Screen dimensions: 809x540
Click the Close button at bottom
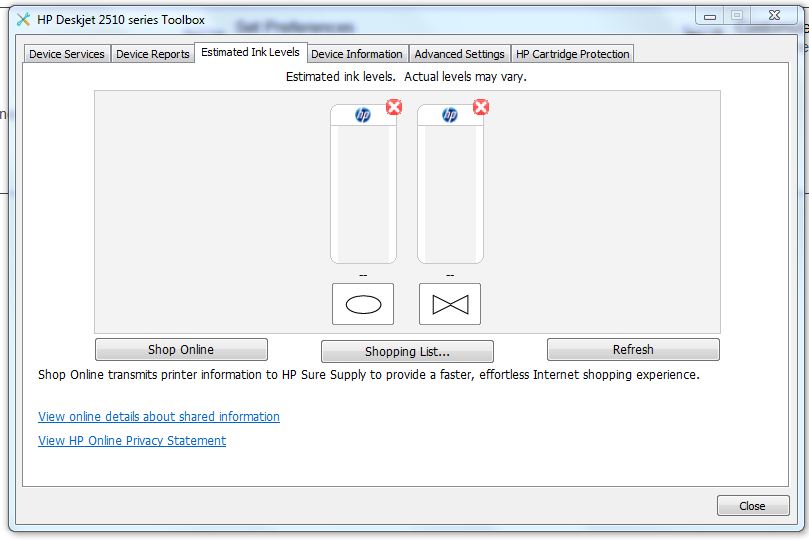[753, 505]
